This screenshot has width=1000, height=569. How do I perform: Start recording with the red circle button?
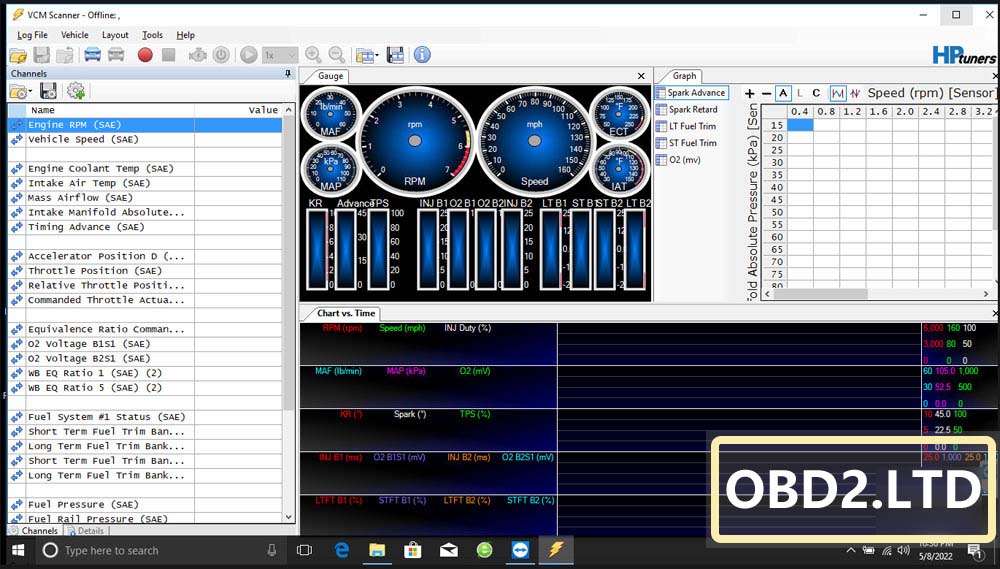[145, 55]
